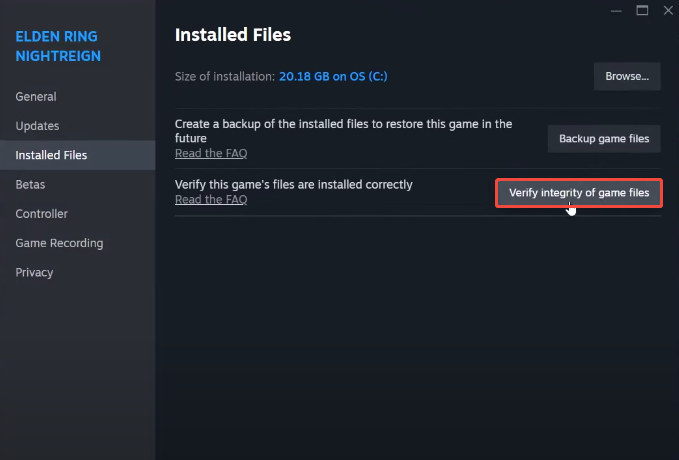
Task: Click the Installed Files page heading
Action: [233, 35]
